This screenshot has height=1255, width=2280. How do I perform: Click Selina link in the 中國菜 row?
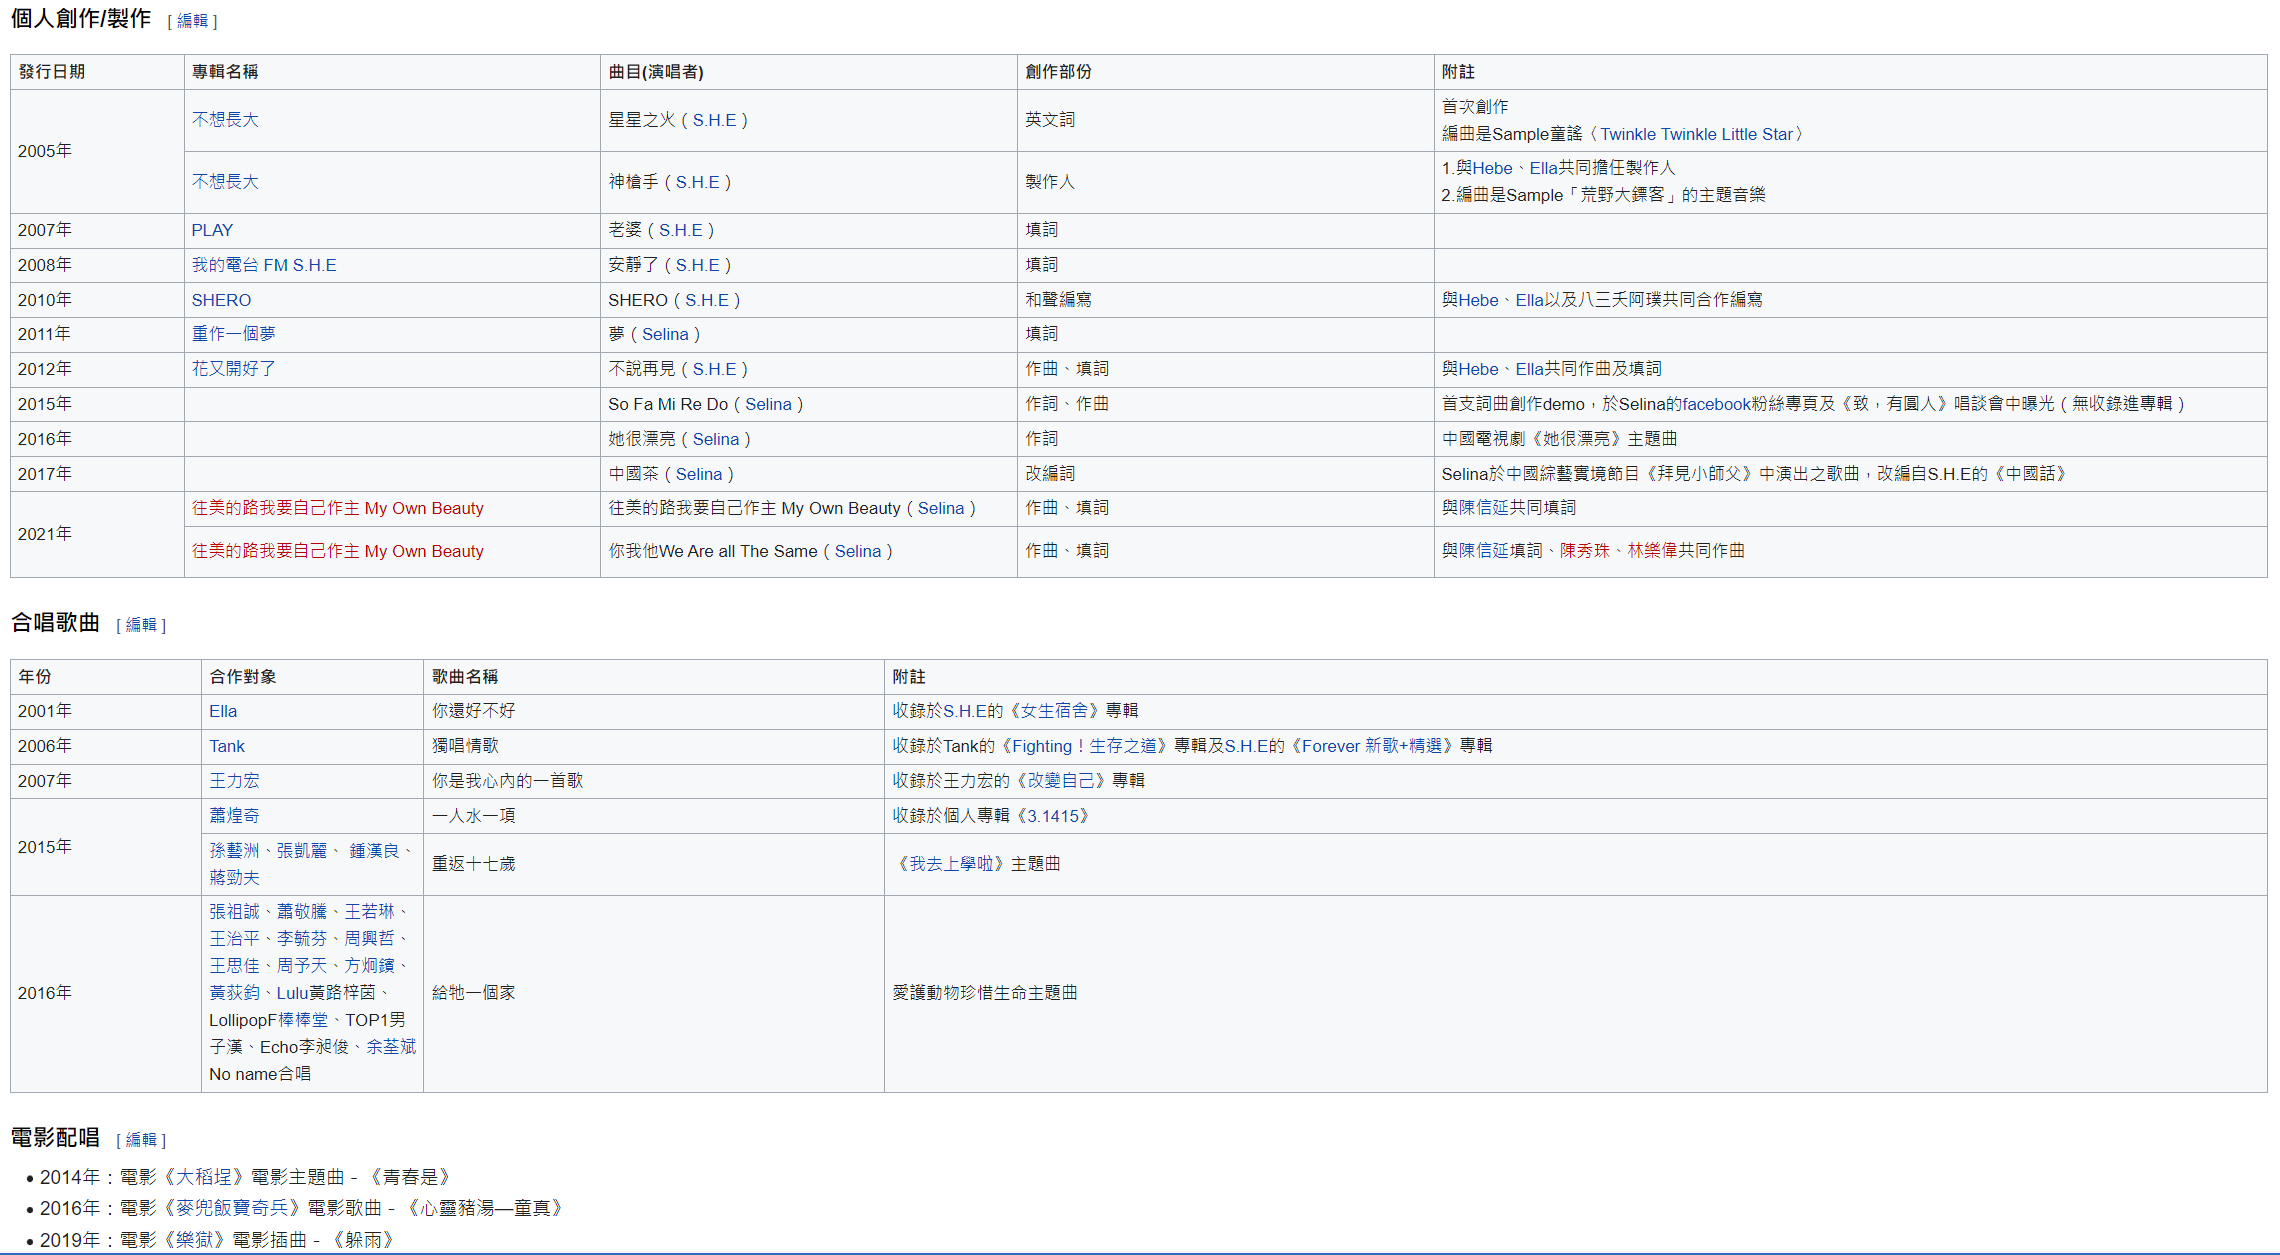[x=699, y=474]
